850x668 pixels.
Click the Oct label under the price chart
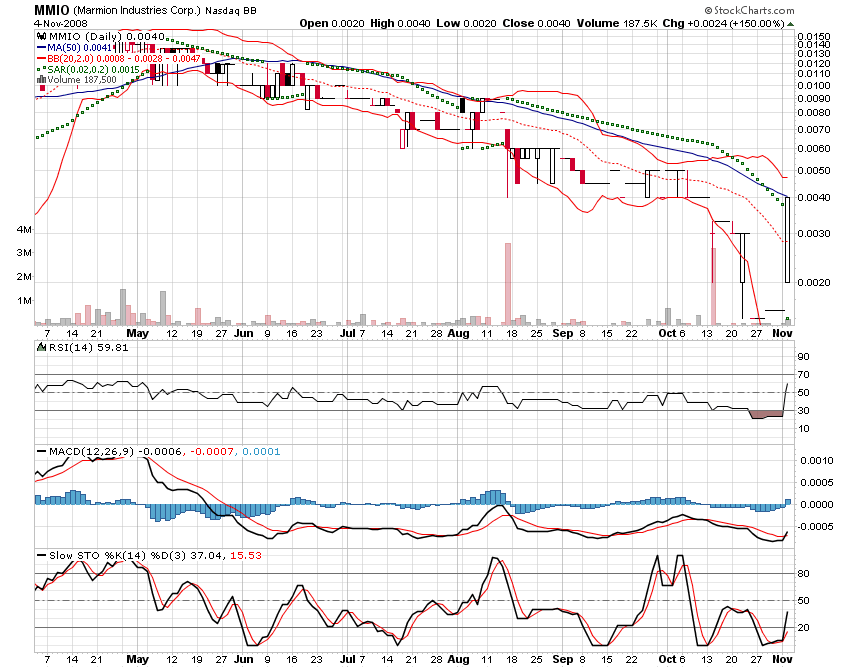pos(667,333)
